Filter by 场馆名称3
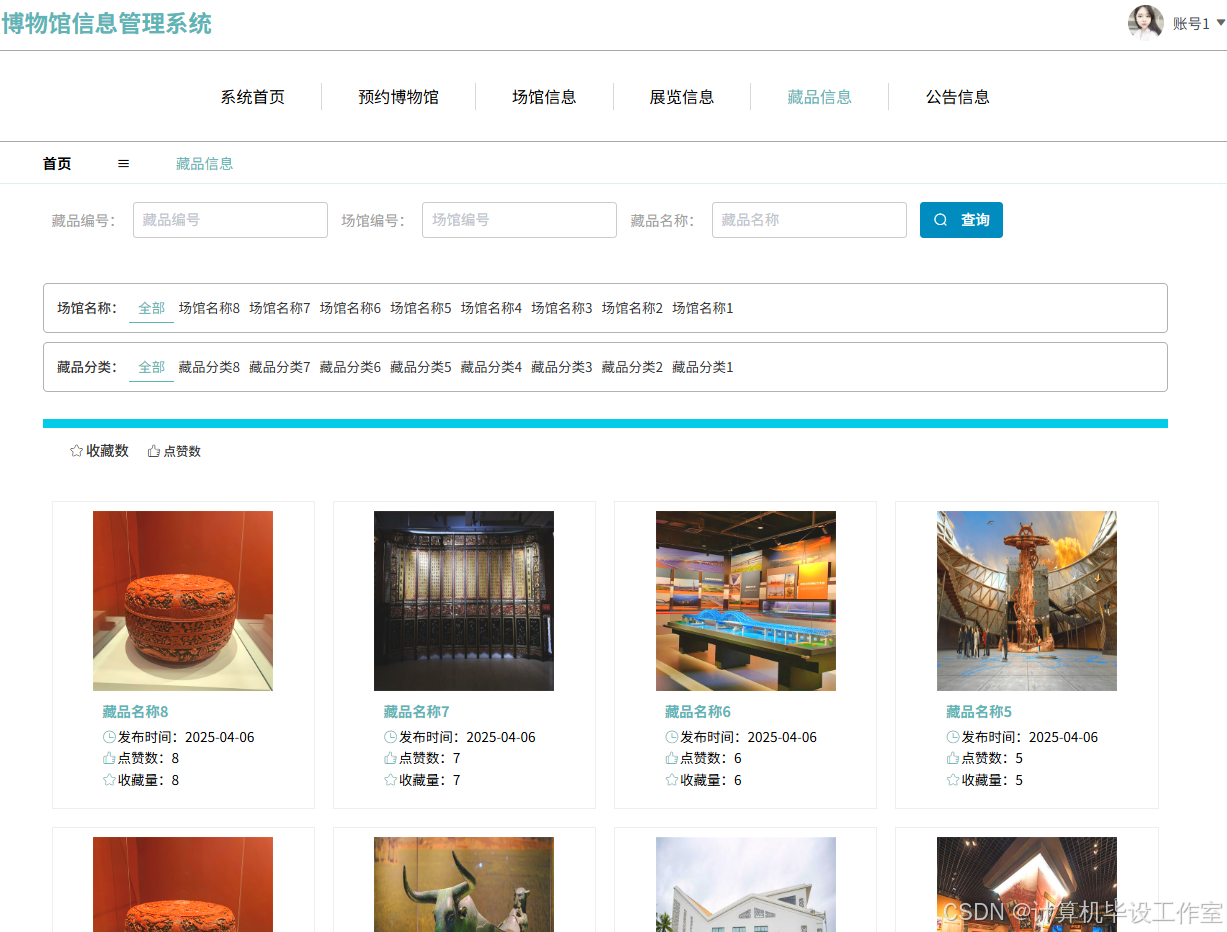Screen dimensions: 1227x932 pos(562,308)
